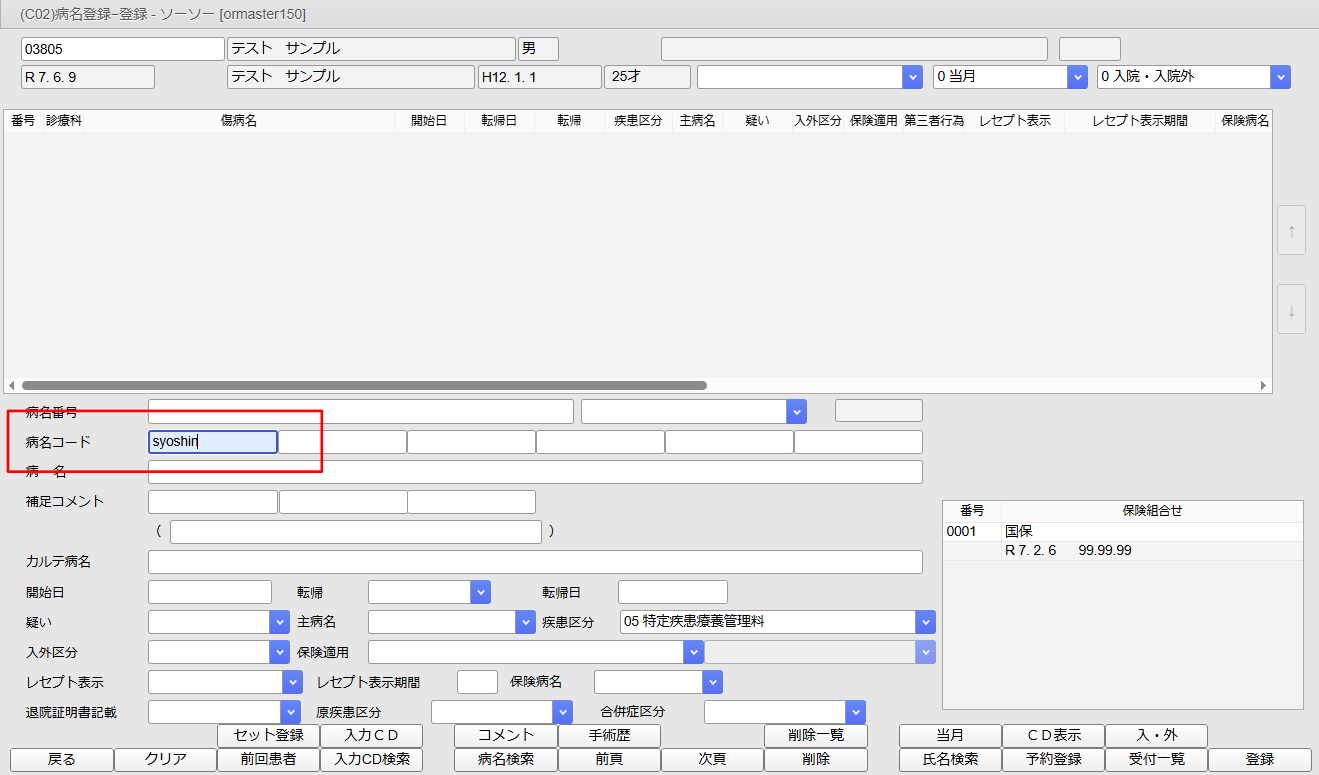Open the 合併症区分 dropdown
The width and height of the screenshot is (1319, 775).
856,711
